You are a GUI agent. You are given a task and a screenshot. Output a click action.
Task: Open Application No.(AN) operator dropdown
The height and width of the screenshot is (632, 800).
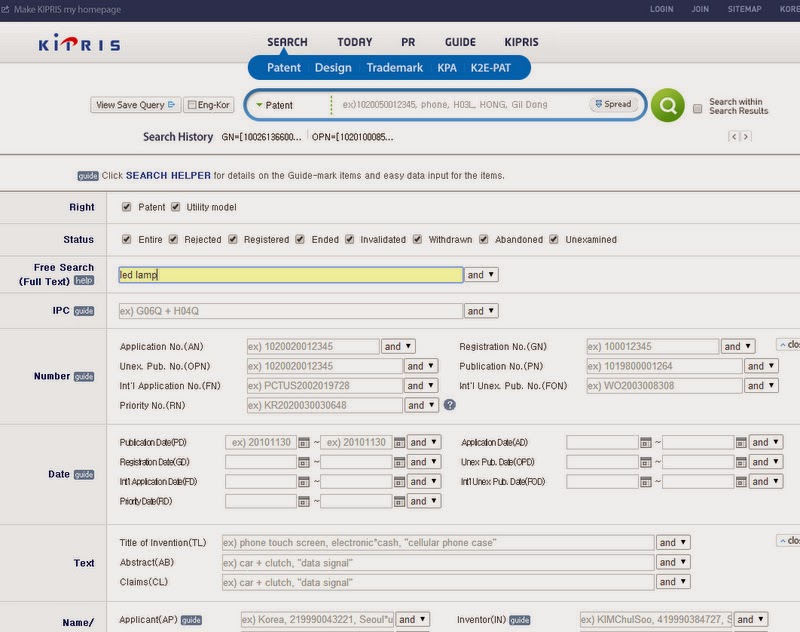click(x=398, y=346)
